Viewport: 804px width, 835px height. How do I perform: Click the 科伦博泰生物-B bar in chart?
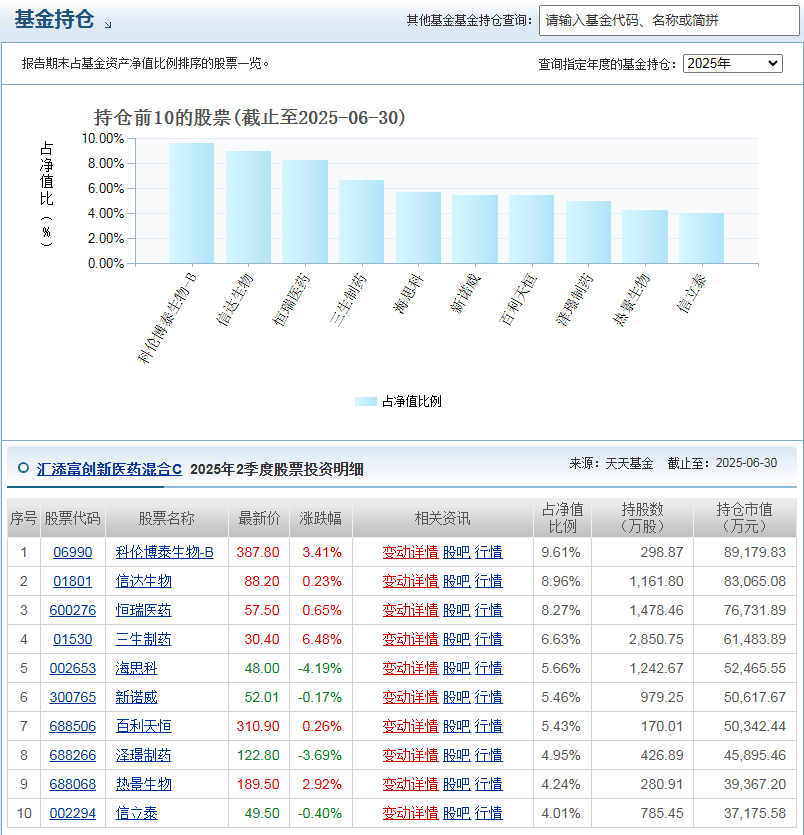(192, 203)
